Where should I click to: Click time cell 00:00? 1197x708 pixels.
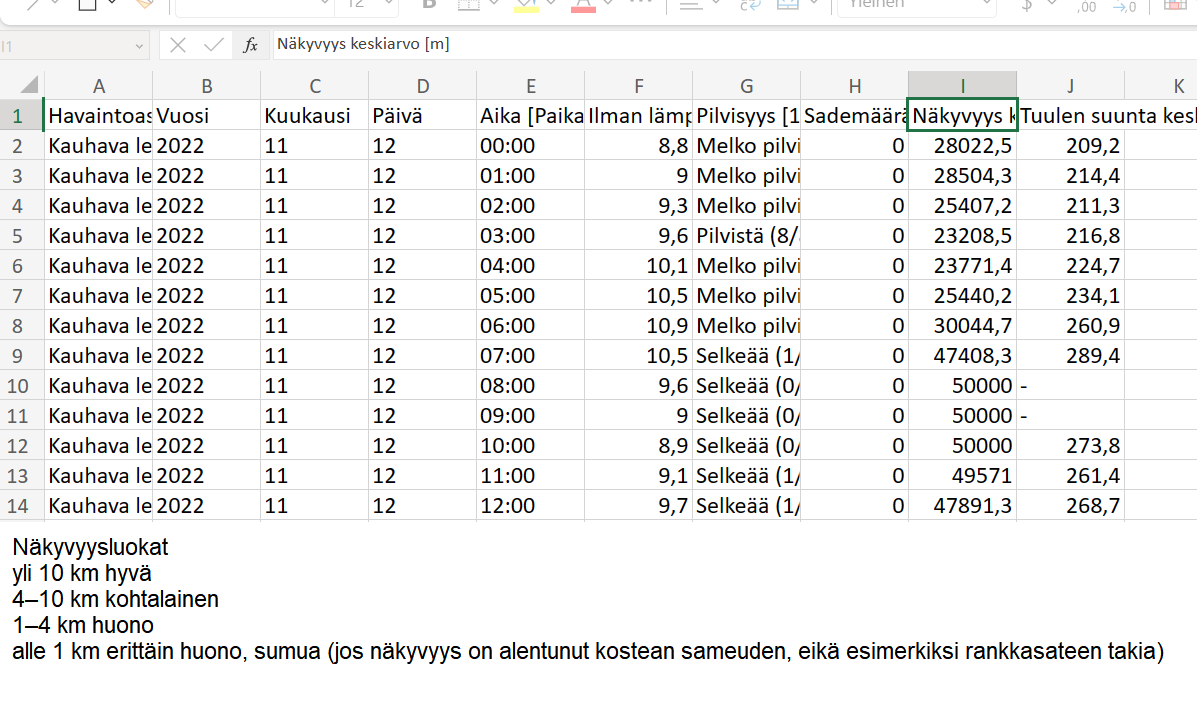pyautogui.click(x=531, y=146)
